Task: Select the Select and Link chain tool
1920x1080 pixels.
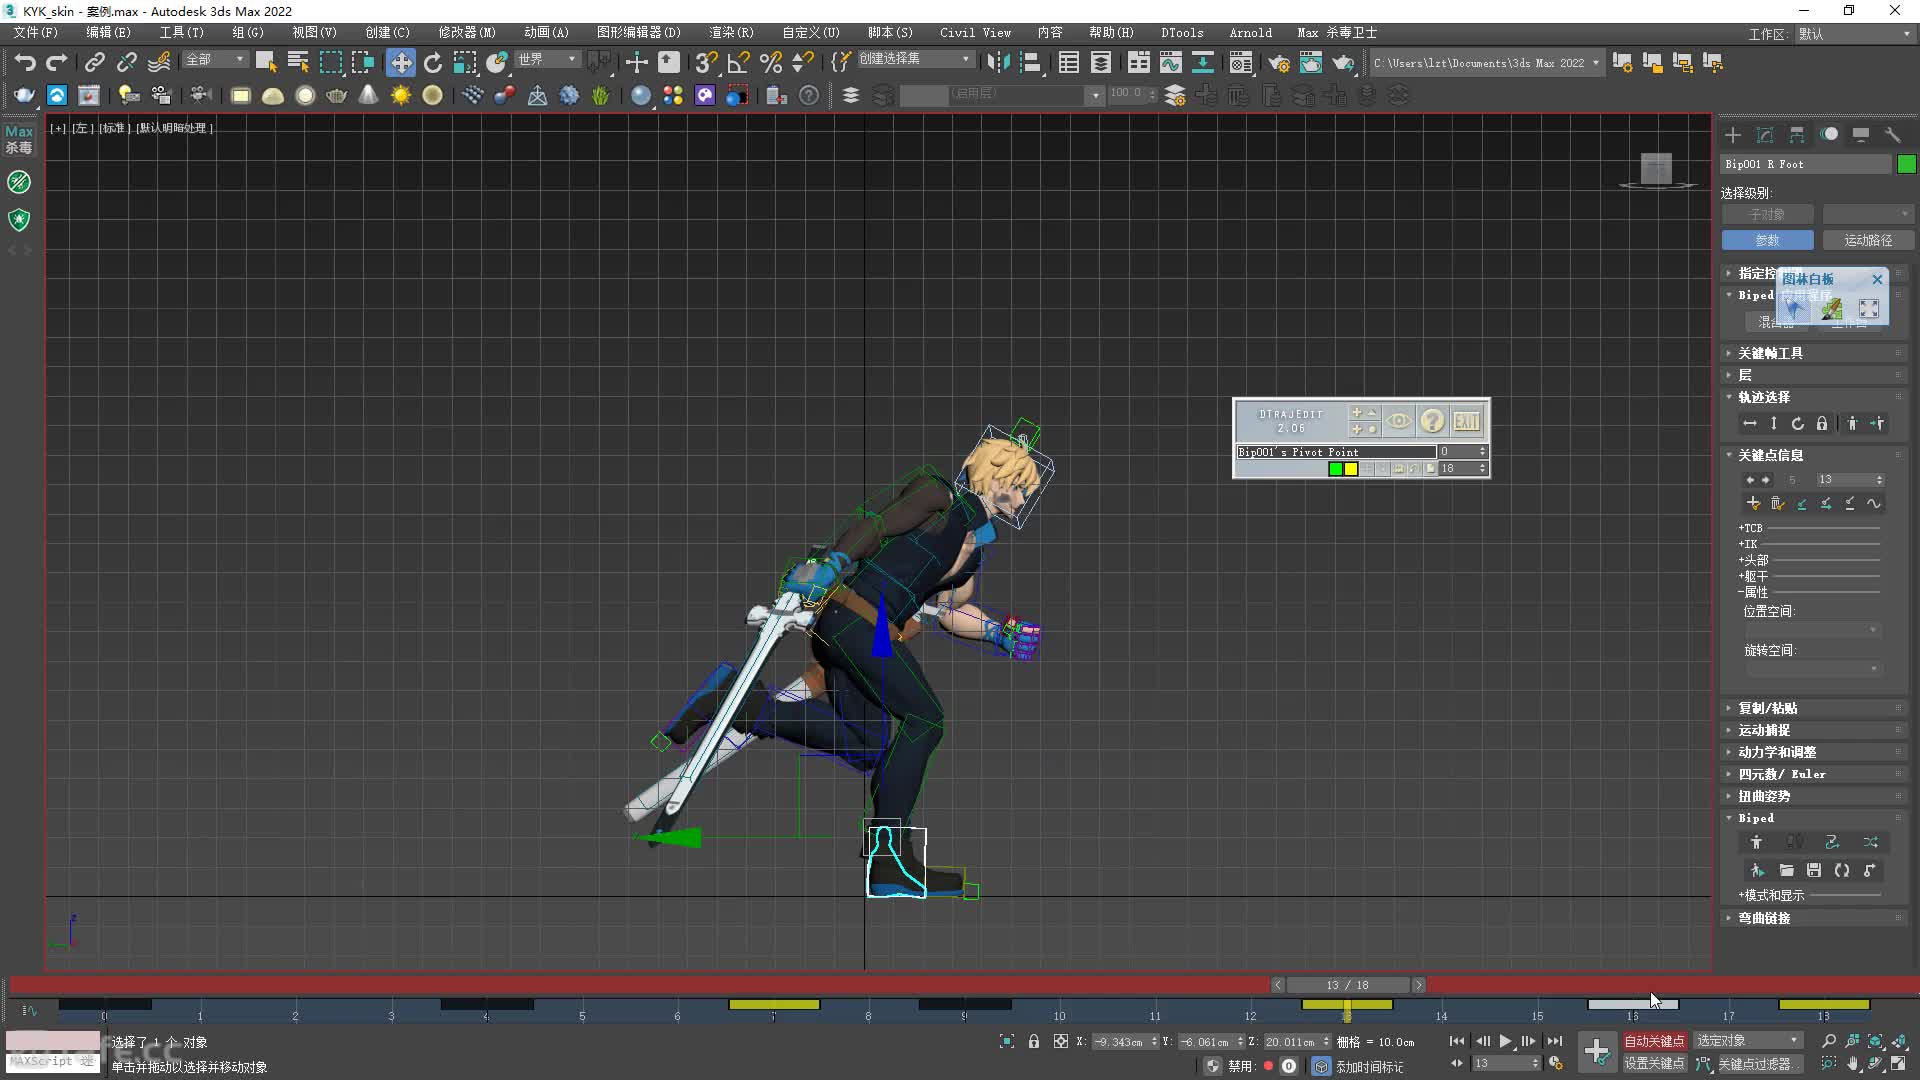Action: pyautogui.click(x=95, y=62)
